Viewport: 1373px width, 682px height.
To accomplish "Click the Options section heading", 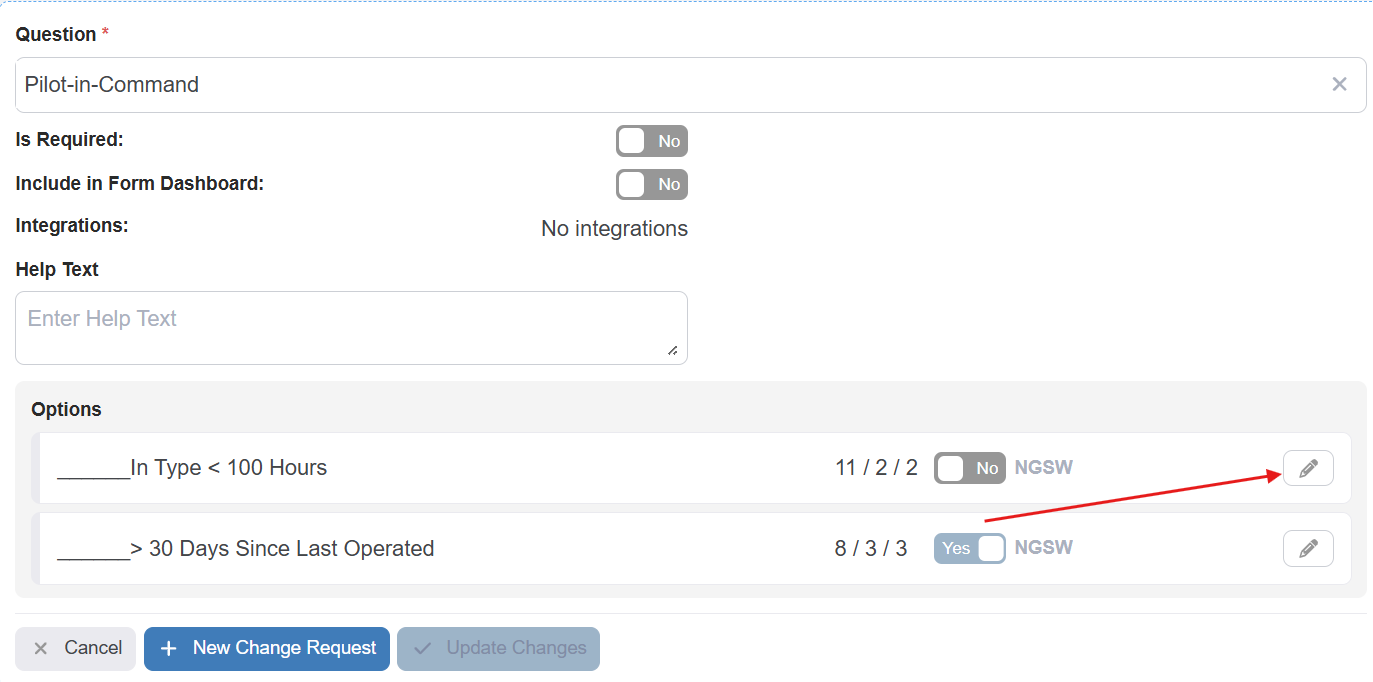I will tap(66, 409).
